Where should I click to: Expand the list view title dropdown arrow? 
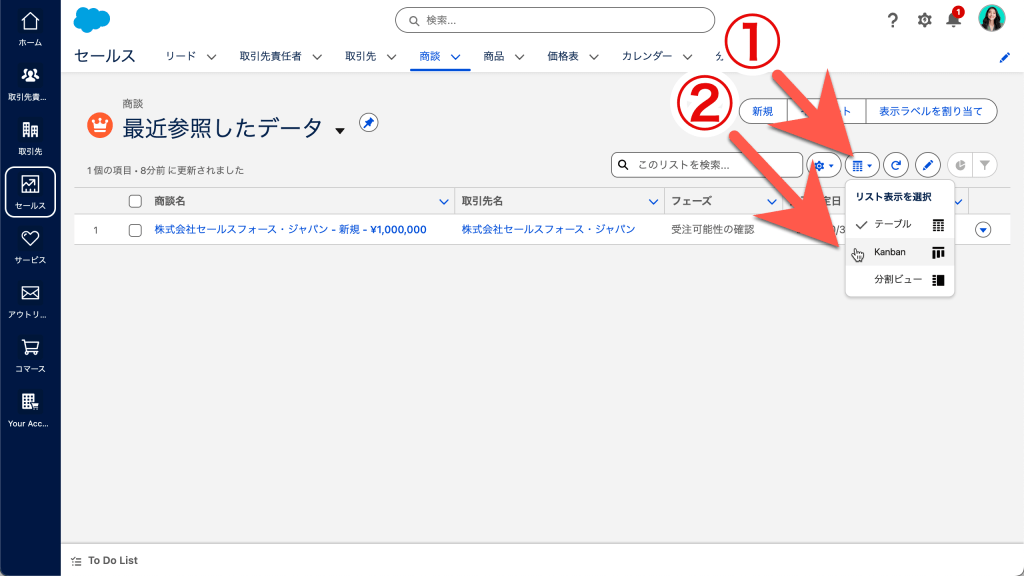(x=340, y=131)
